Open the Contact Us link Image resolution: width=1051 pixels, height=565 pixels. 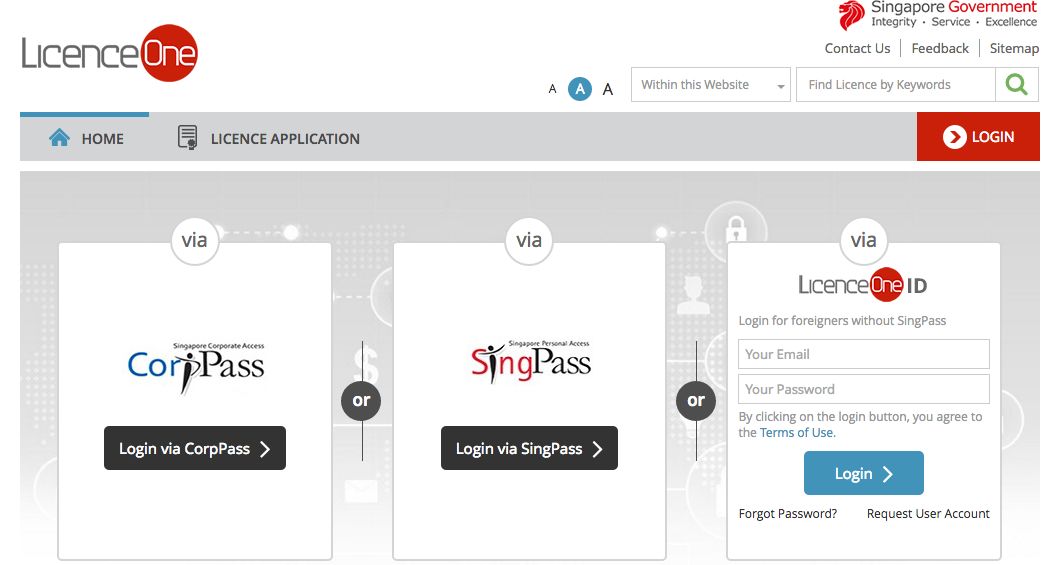tap(857, 48)
